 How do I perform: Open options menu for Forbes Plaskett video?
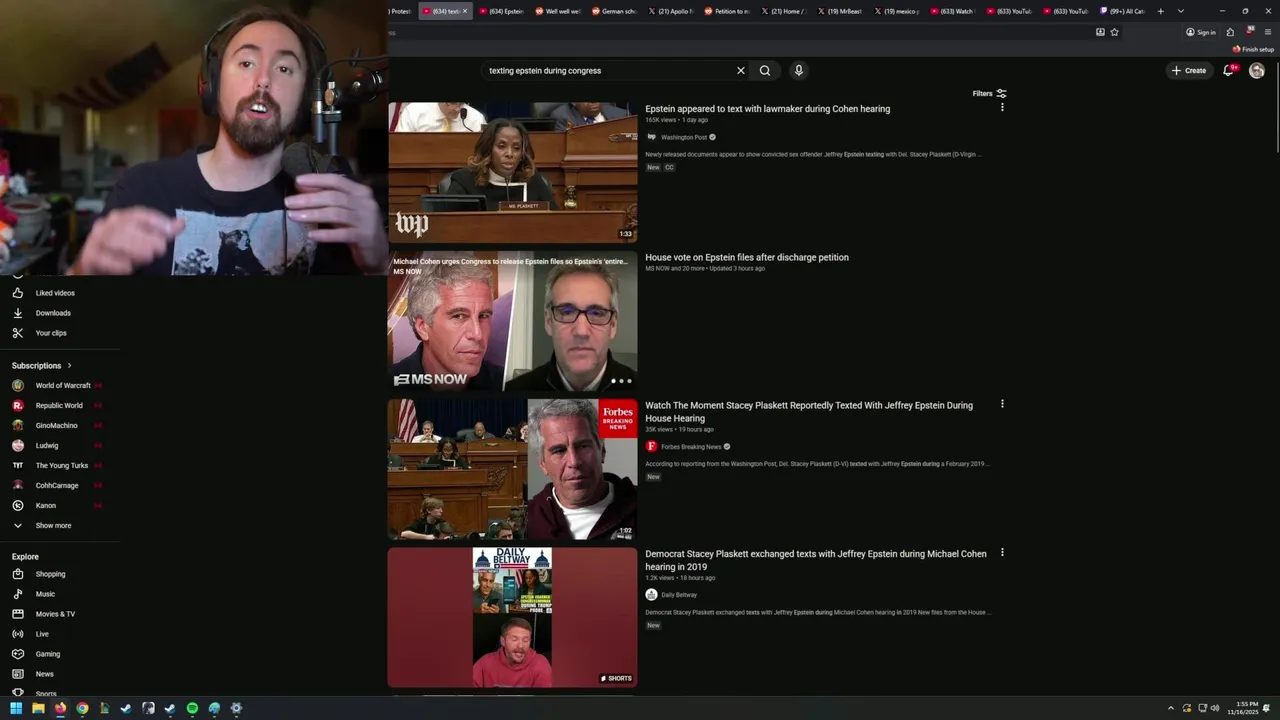click(x=1002, y=404)
